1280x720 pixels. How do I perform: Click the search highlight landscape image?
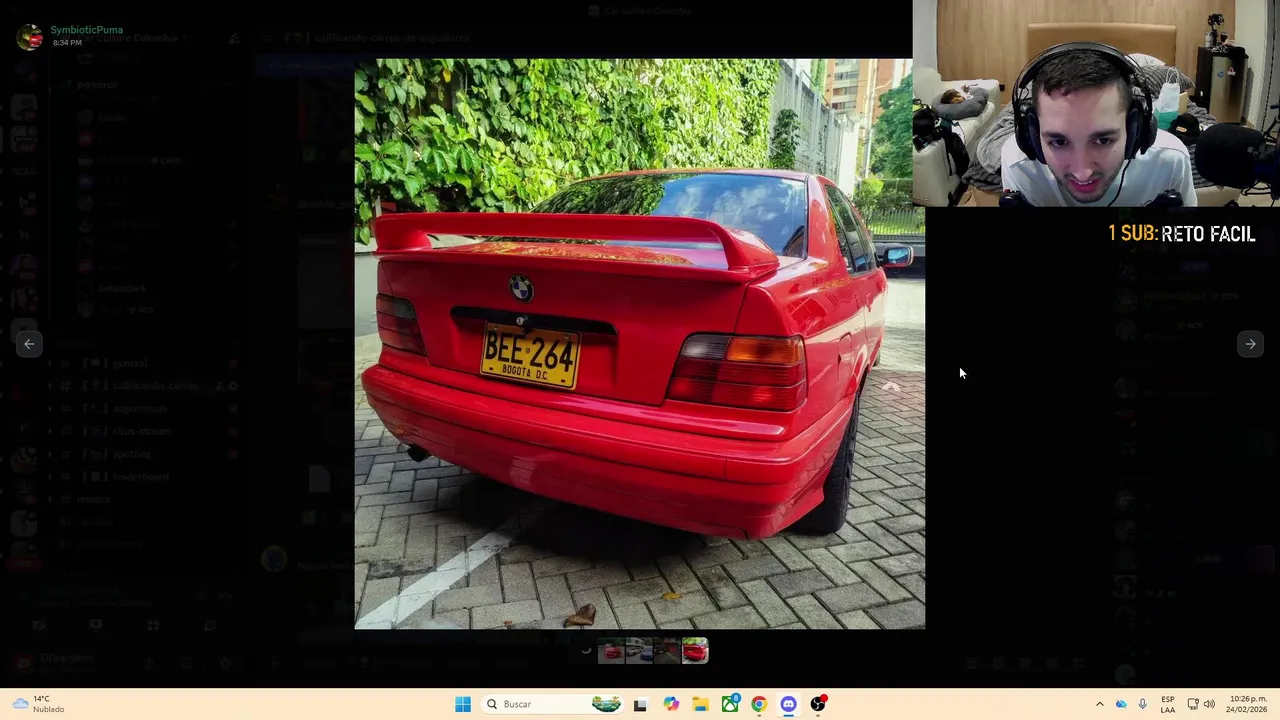[x=606, y=704]
